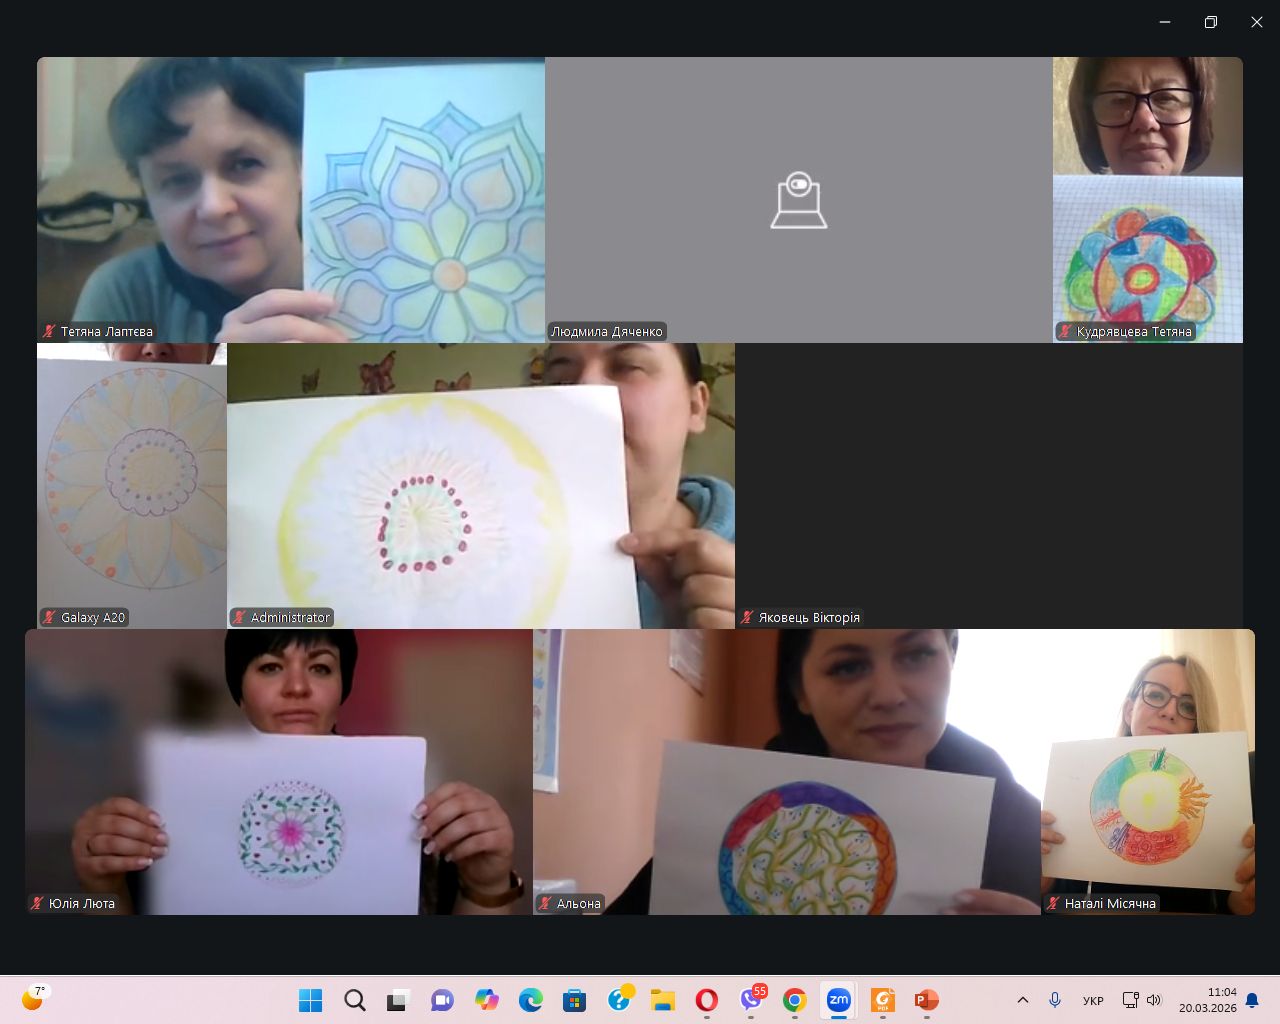Click the Windows Start button
Image resolution: width=1280 pixels, height=1024 pixels.
(311, 1000)
